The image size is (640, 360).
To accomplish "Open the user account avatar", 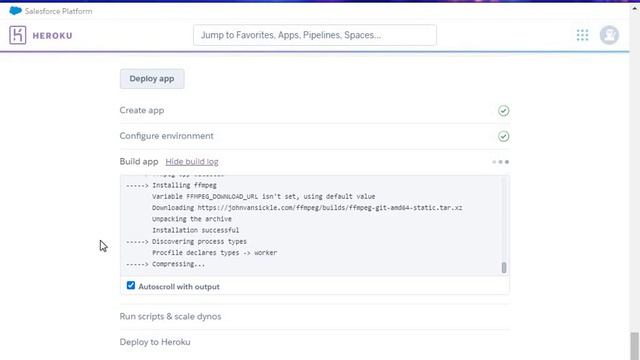I will [609, 35].
